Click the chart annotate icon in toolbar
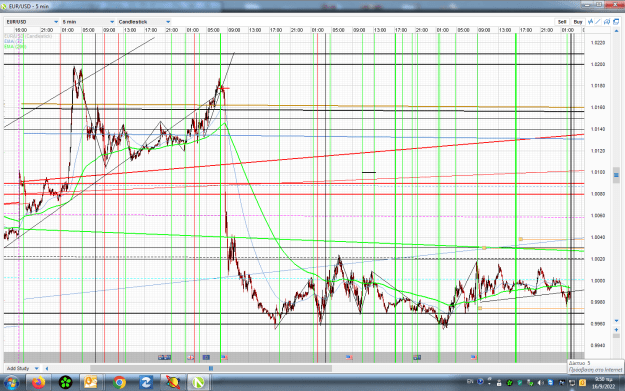Screen dimensions: 625x391 click(x=607, y=22)
